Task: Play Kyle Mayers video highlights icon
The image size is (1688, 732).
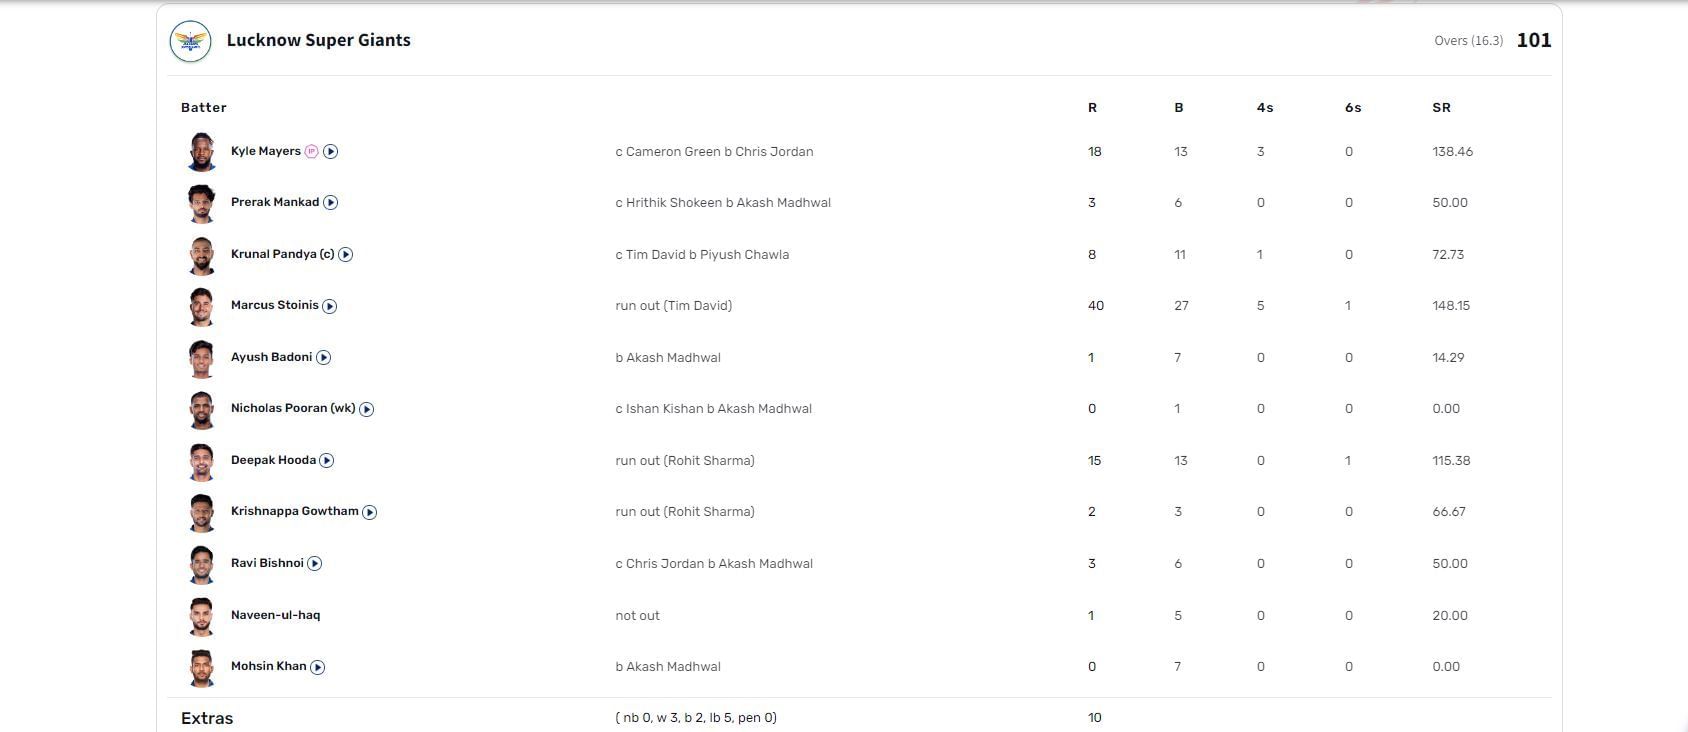Action: point(331,152)
